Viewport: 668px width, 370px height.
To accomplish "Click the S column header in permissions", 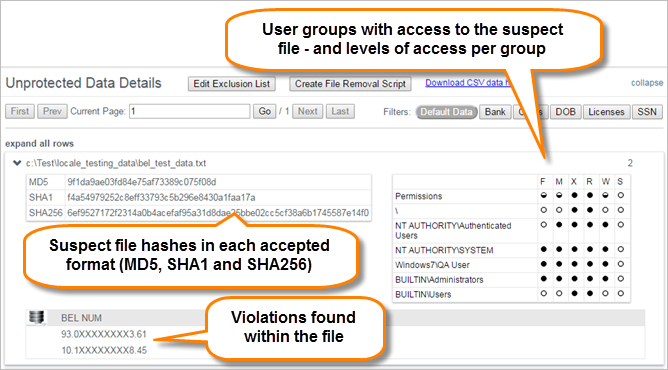I will [620, 182].
